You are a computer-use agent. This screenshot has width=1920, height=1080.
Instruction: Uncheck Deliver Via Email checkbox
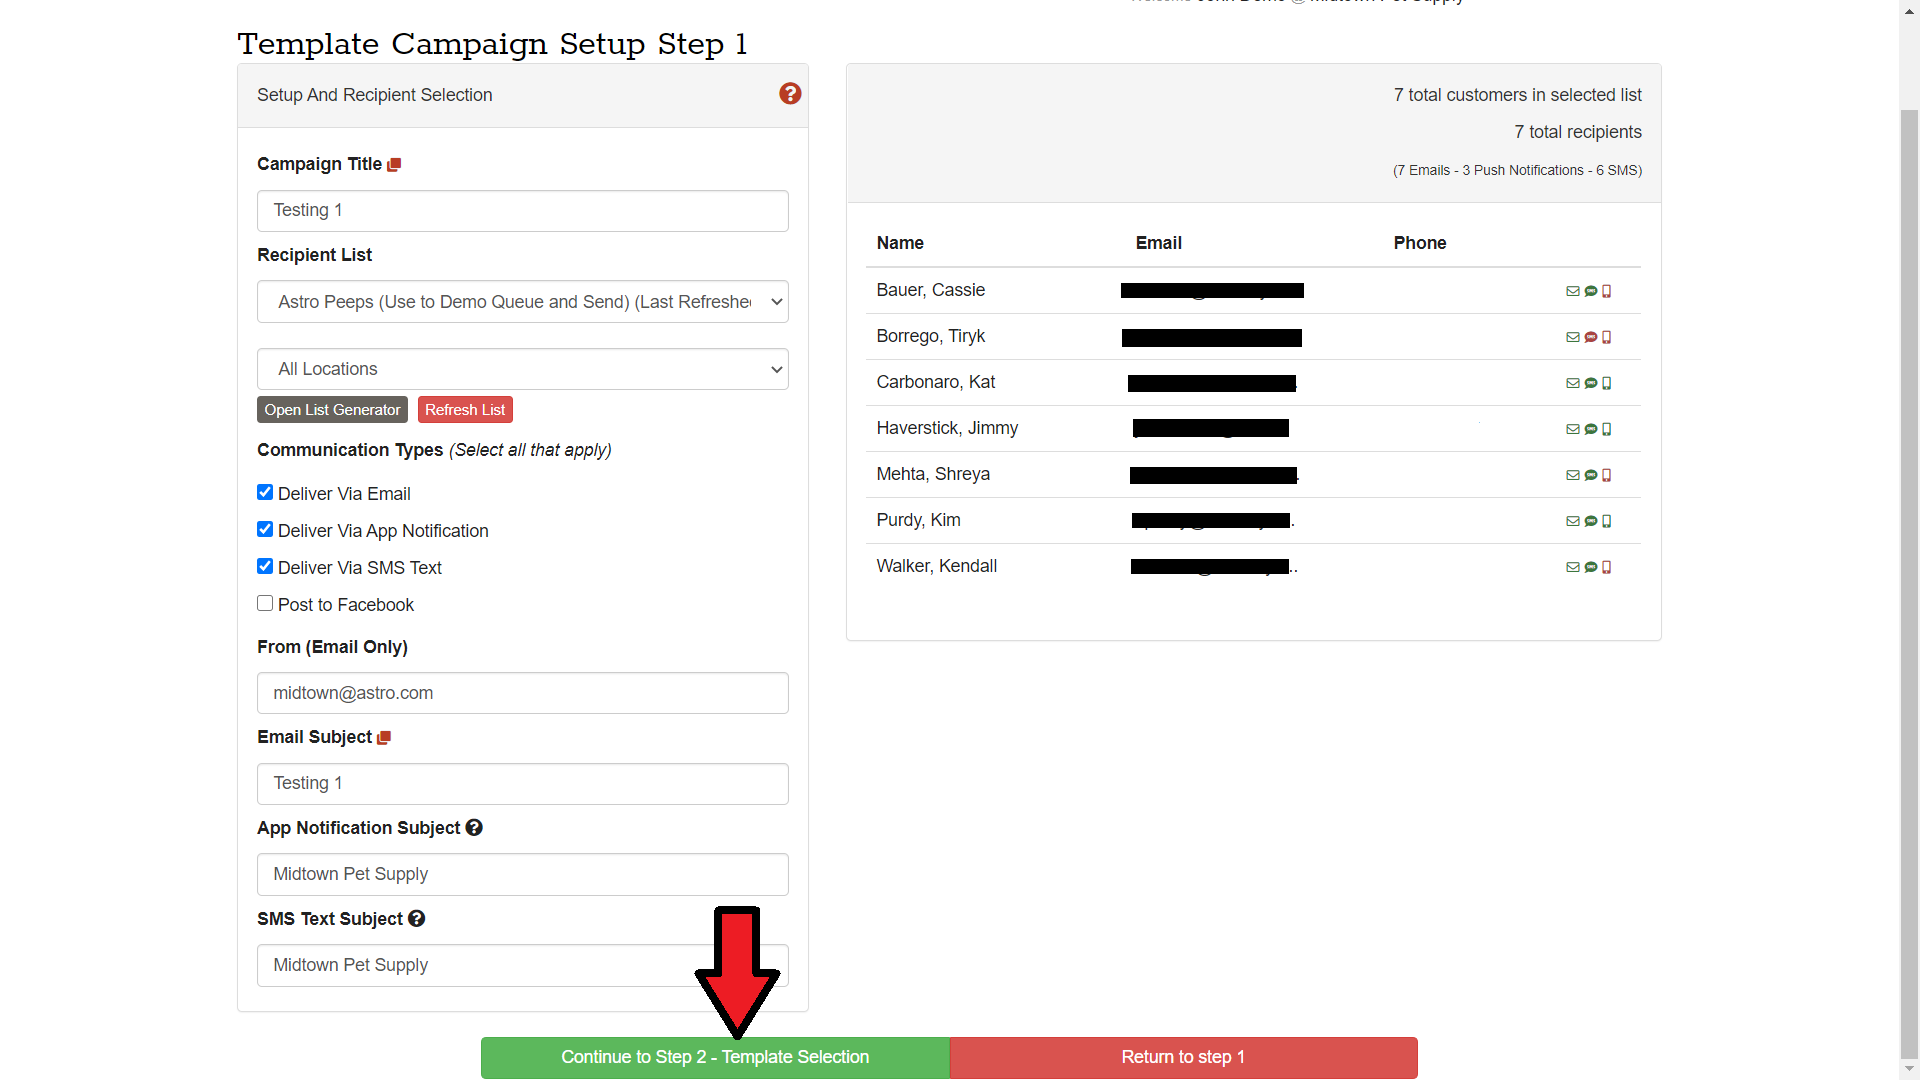tap(265, 492)
